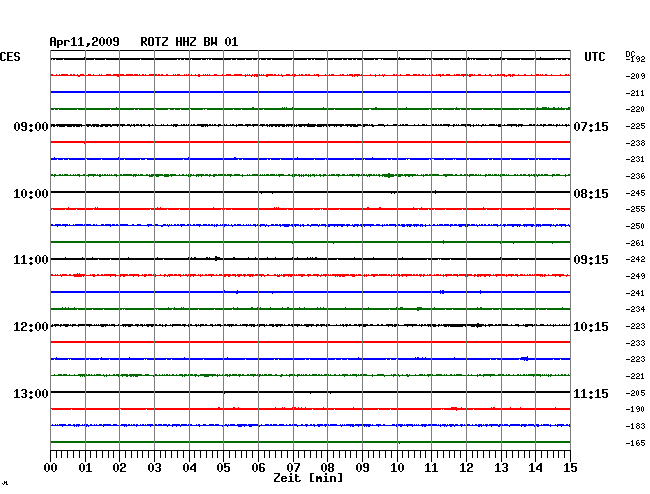Click the x-axis minute label 14
650x494 pixels.
click(x=535, y=468)
